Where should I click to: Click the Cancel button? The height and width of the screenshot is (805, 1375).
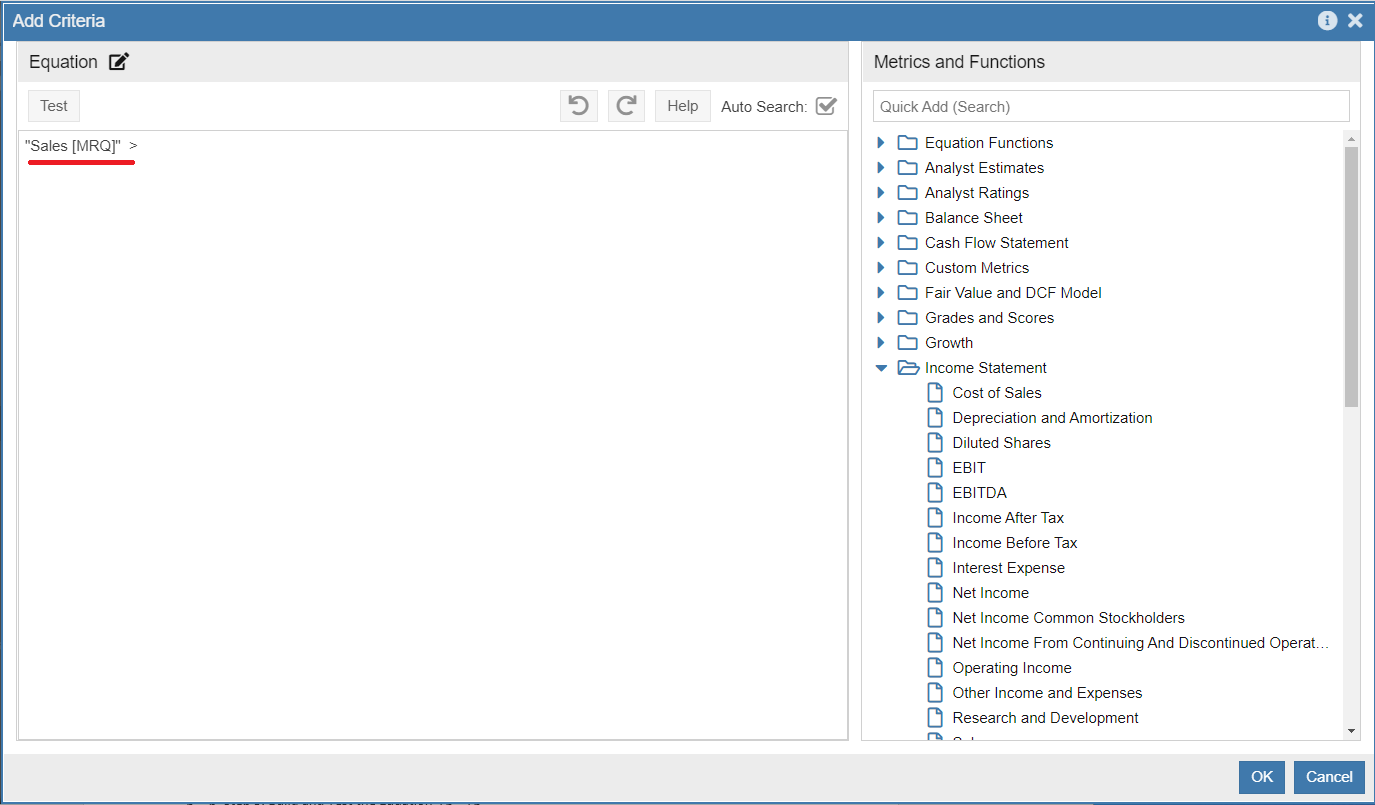(x=1329, y=777)
